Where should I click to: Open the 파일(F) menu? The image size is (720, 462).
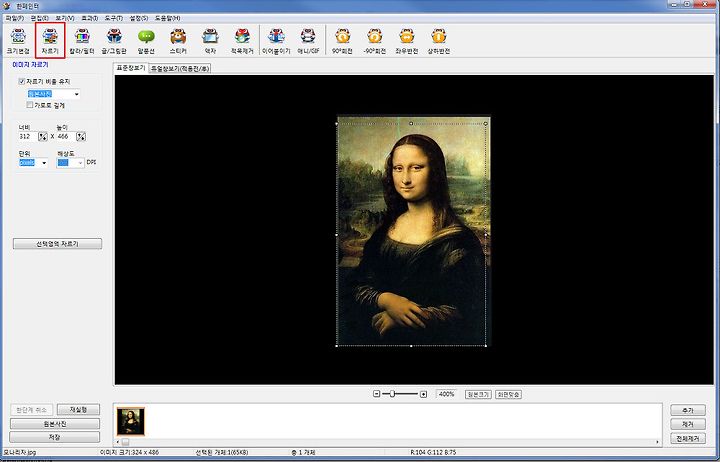pyautogui.click(x=14, y=18)
